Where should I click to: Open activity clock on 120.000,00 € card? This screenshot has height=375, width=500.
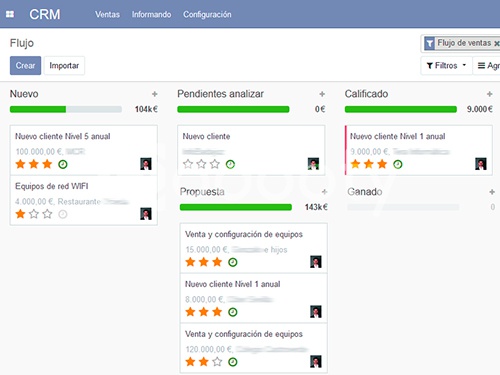(233, 362)
